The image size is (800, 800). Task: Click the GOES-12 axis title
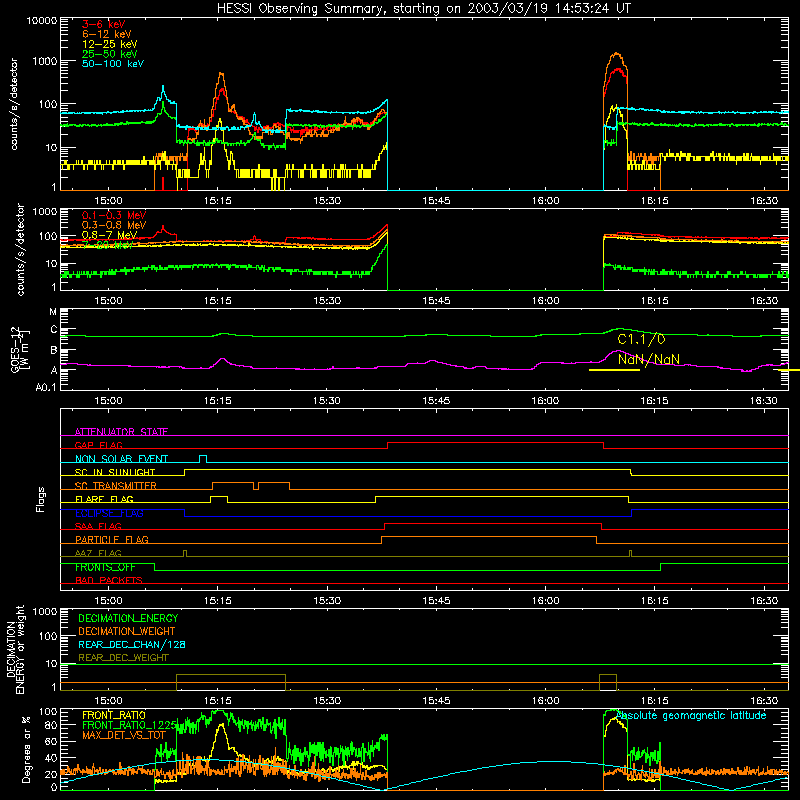(x=19, y=350)
